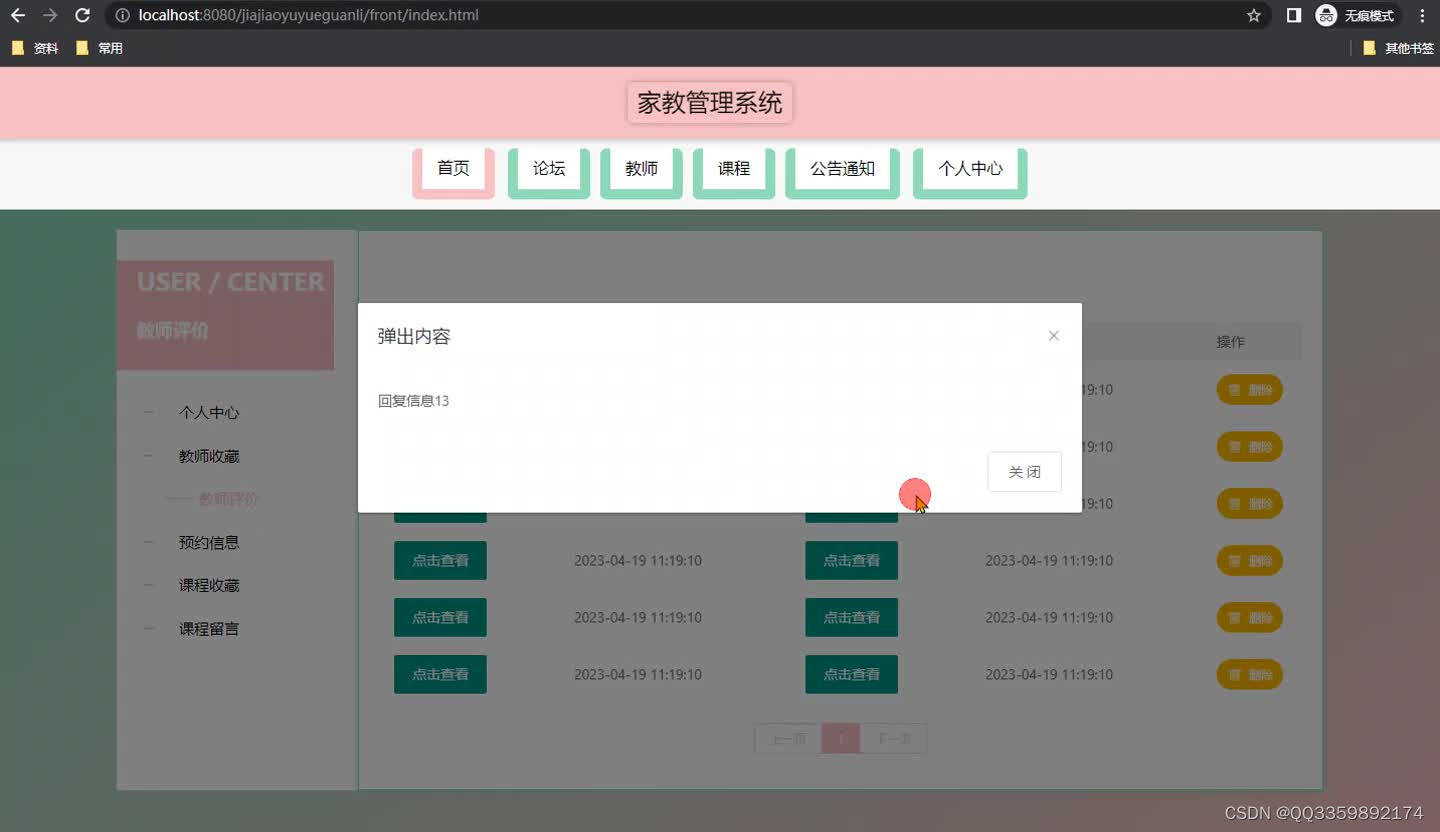Select 课程留言 in the sidebar

pyautogui.click(x=209, y=629)
